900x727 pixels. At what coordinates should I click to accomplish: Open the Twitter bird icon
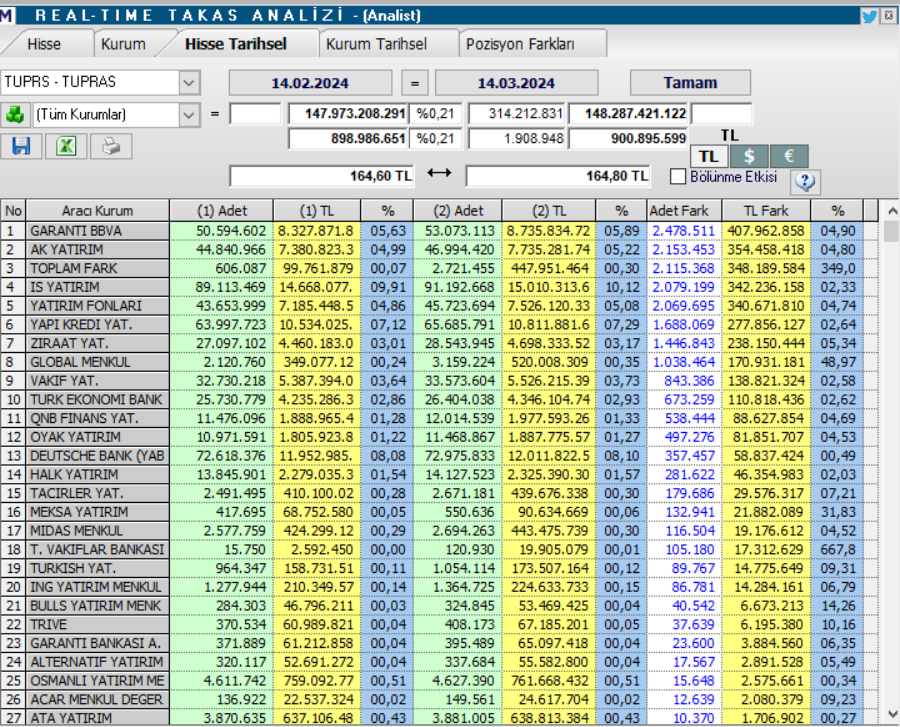point(869,16)
